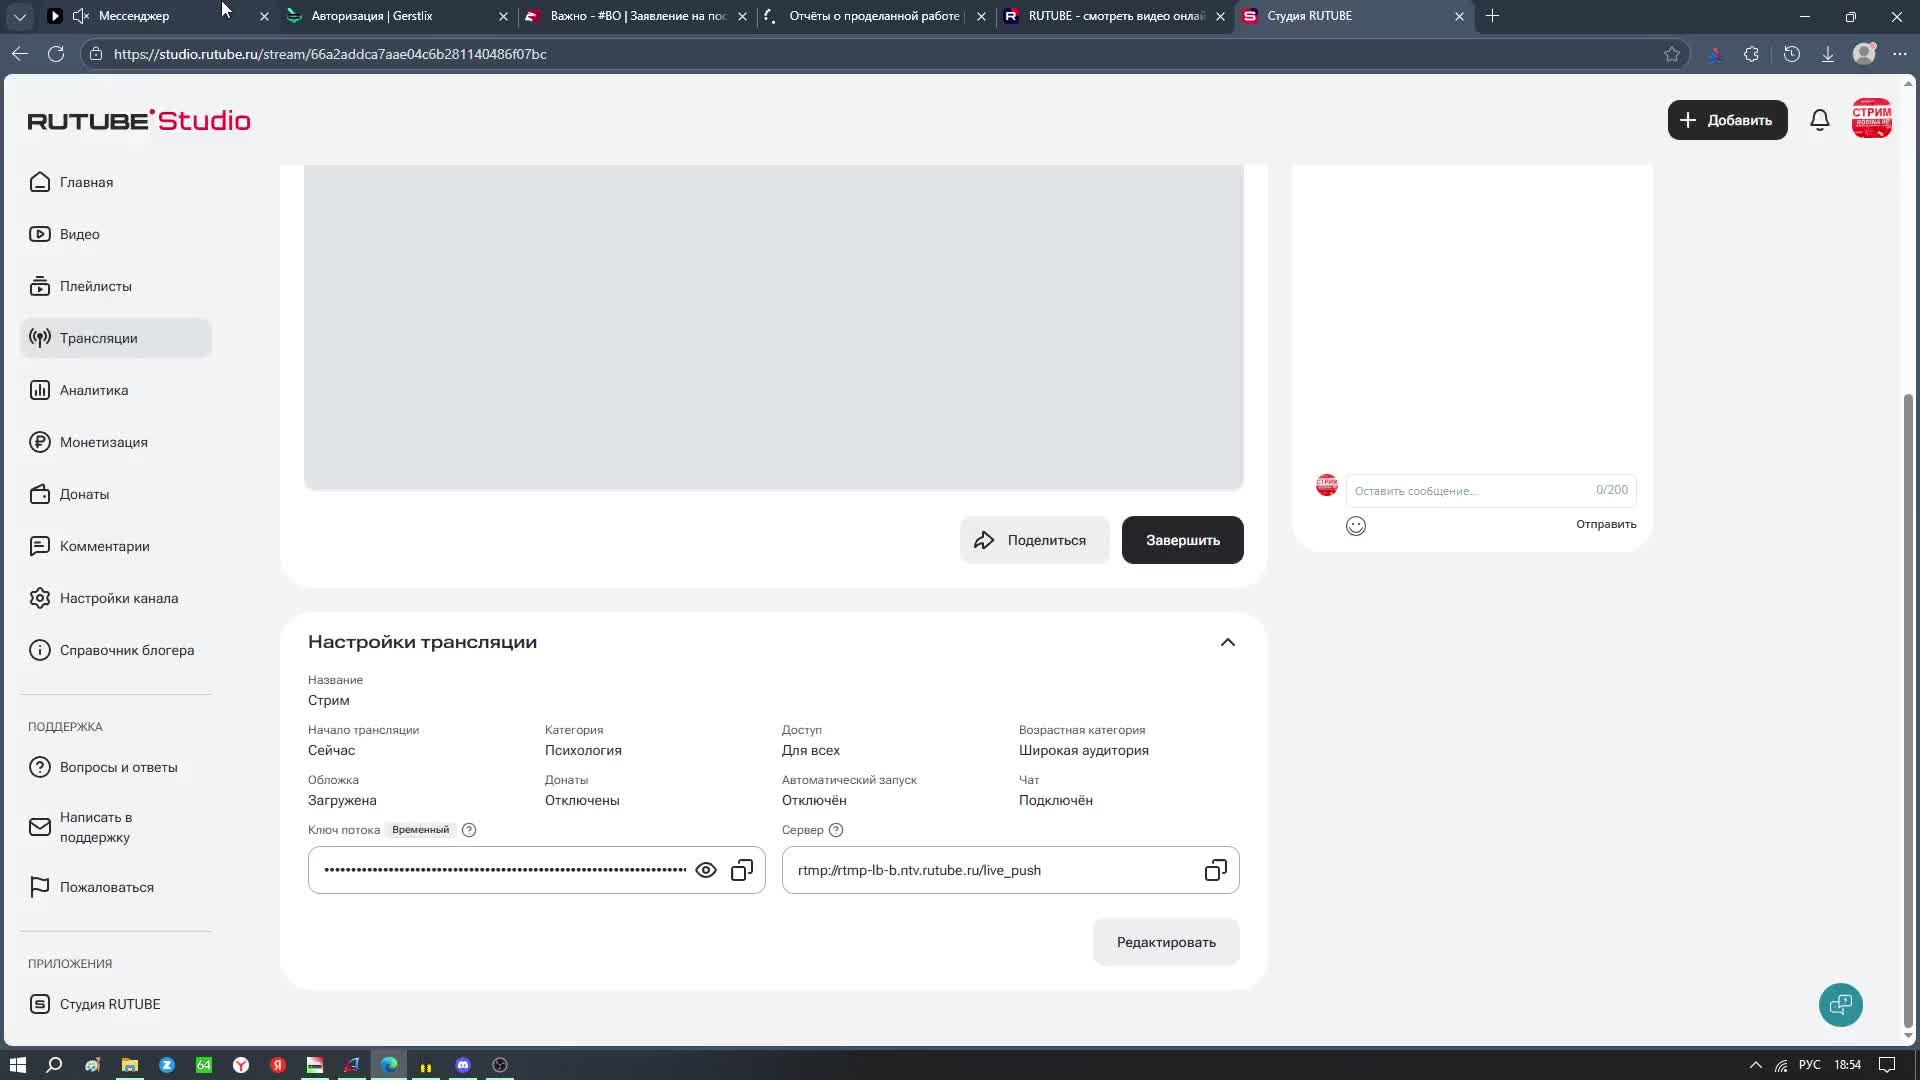Viewport: 1920px width, 1080px height.
Task: Collapse the Настройки трансляции section
Action: [x=1227, y=642]
